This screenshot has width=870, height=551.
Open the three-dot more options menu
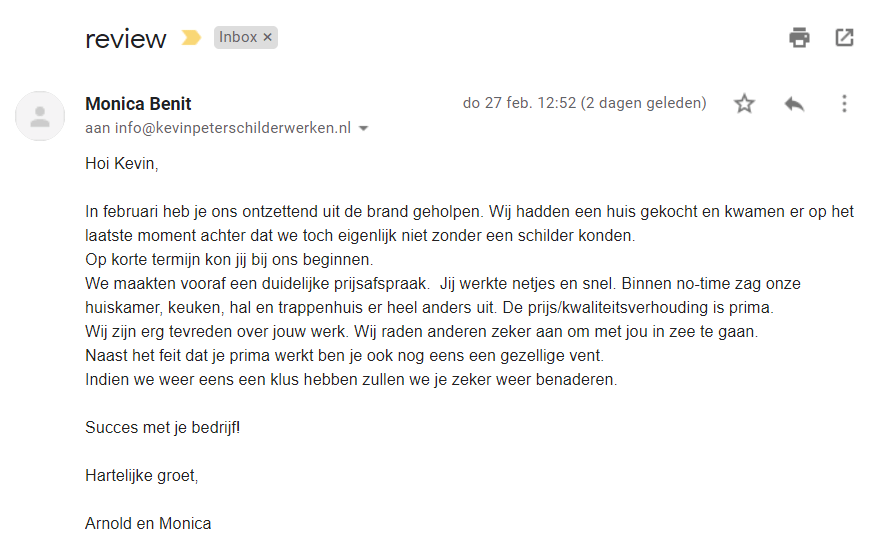pyautogui.click(x=844, y=103)
